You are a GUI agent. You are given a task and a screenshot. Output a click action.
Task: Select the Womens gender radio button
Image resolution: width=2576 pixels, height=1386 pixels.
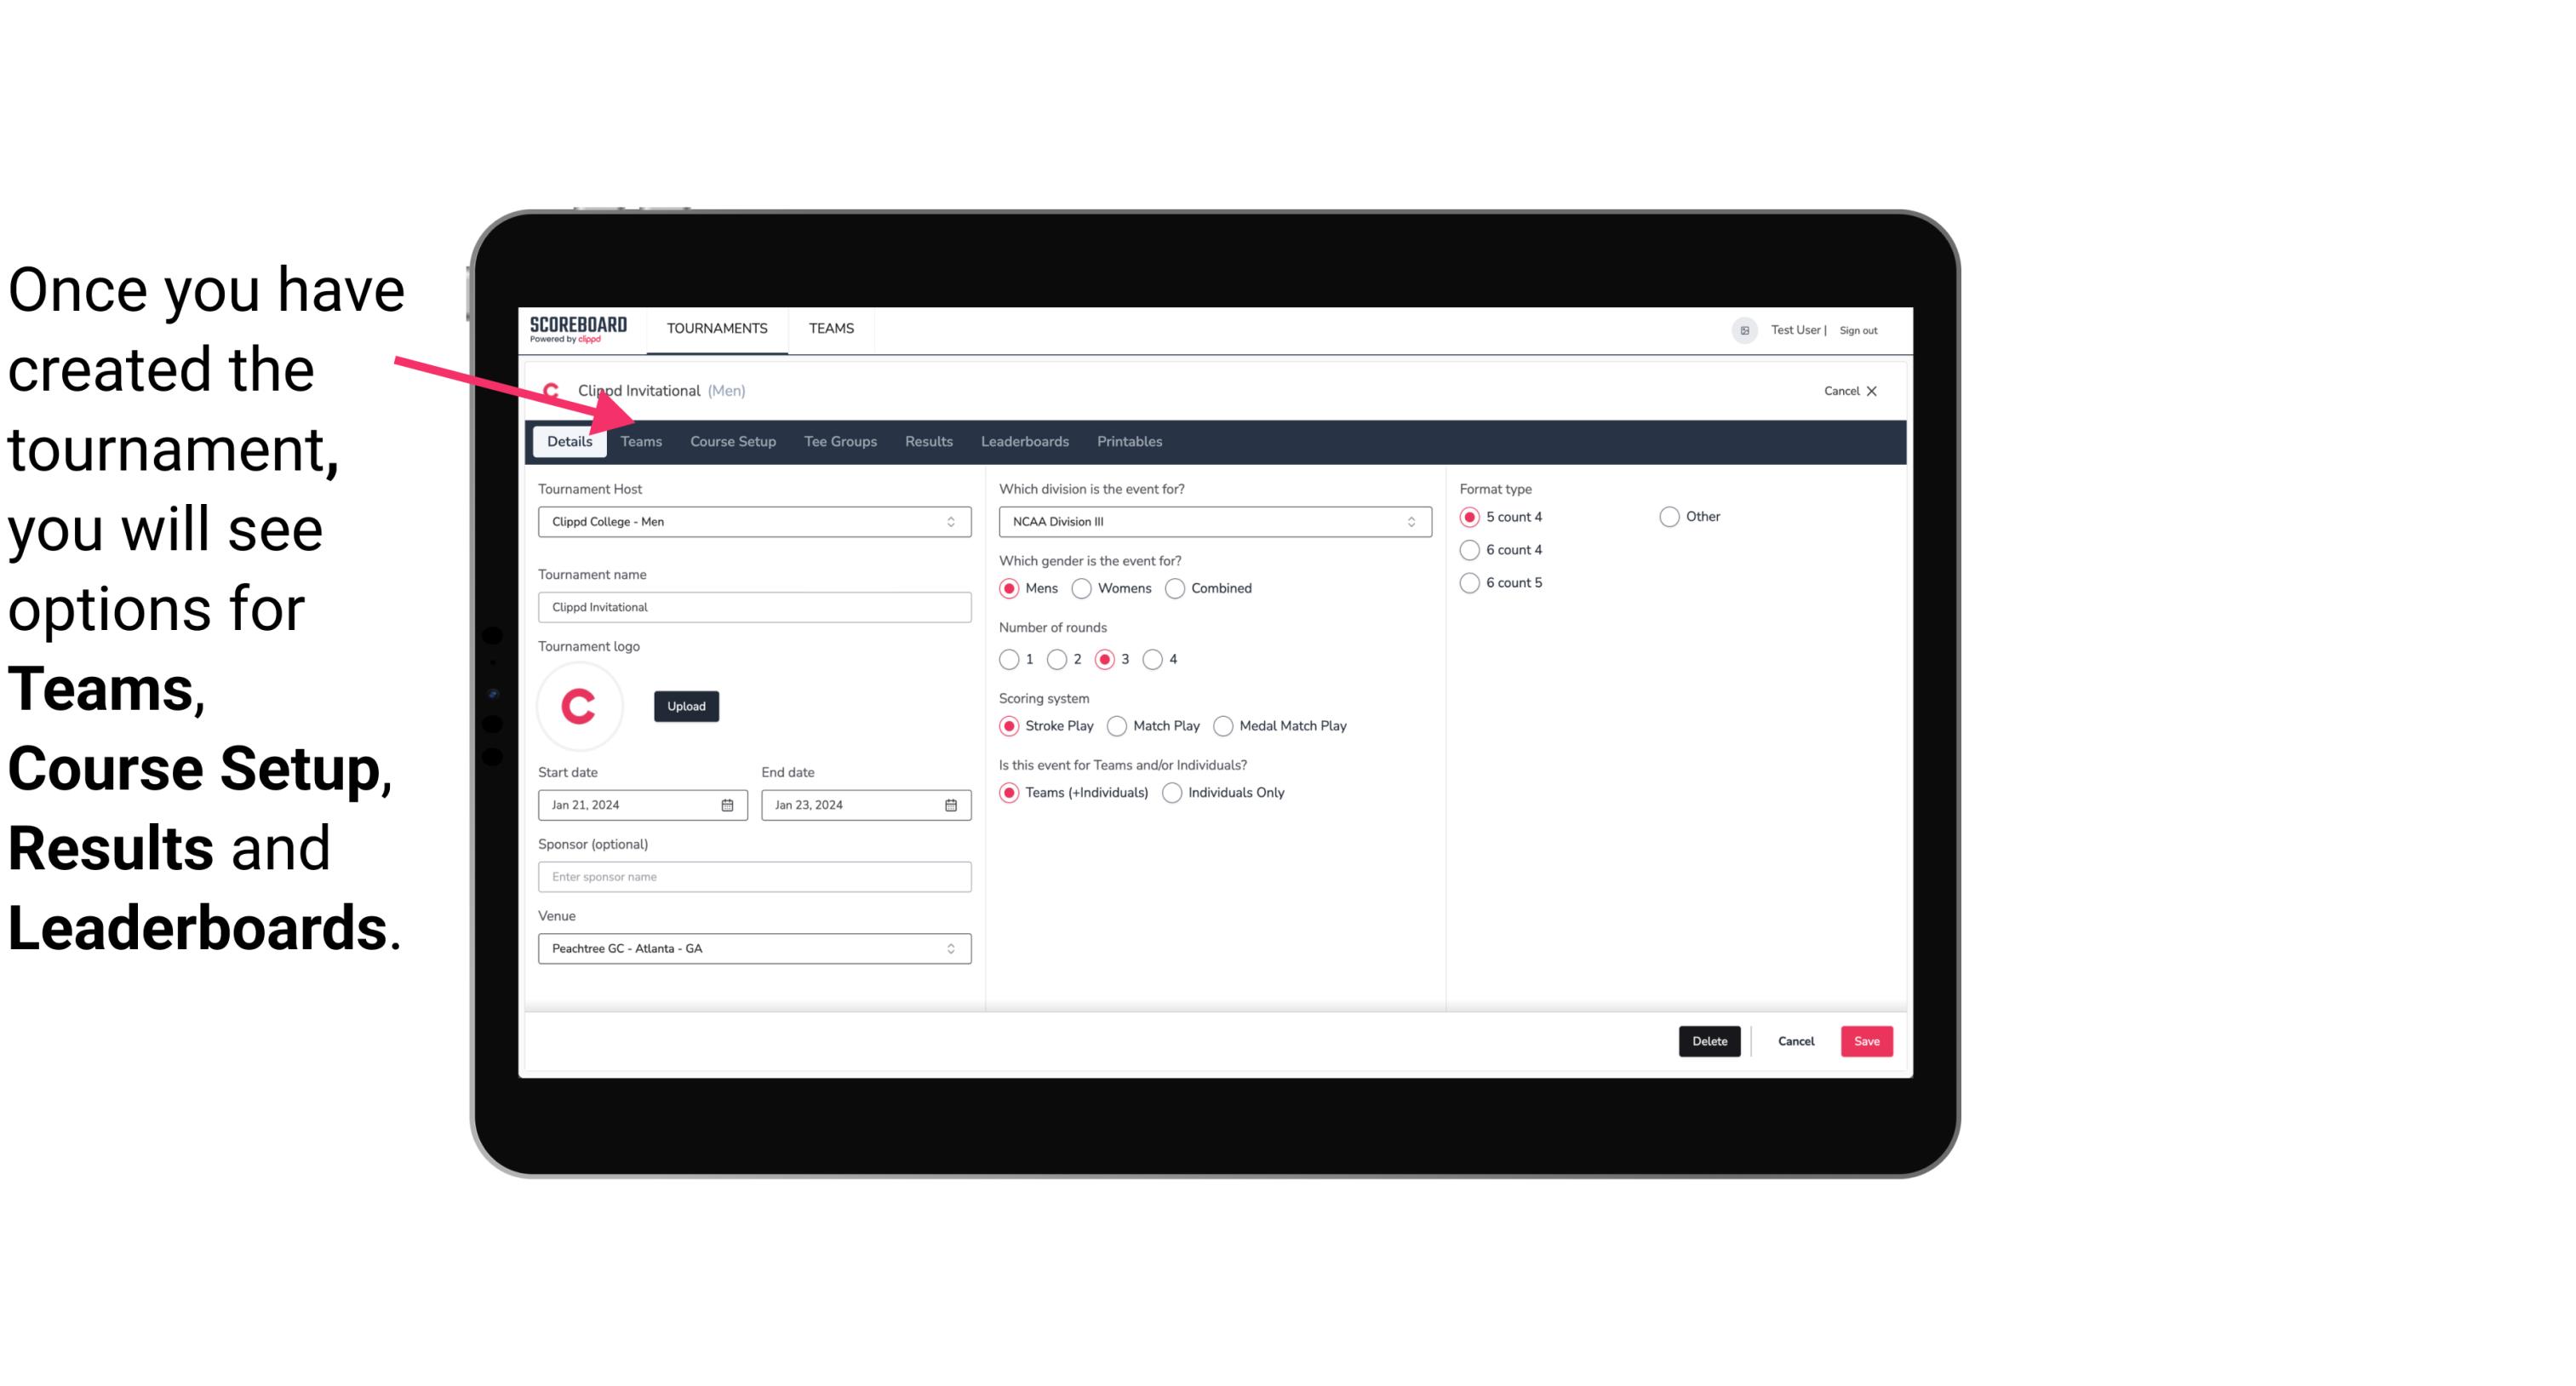(1082, 587)
